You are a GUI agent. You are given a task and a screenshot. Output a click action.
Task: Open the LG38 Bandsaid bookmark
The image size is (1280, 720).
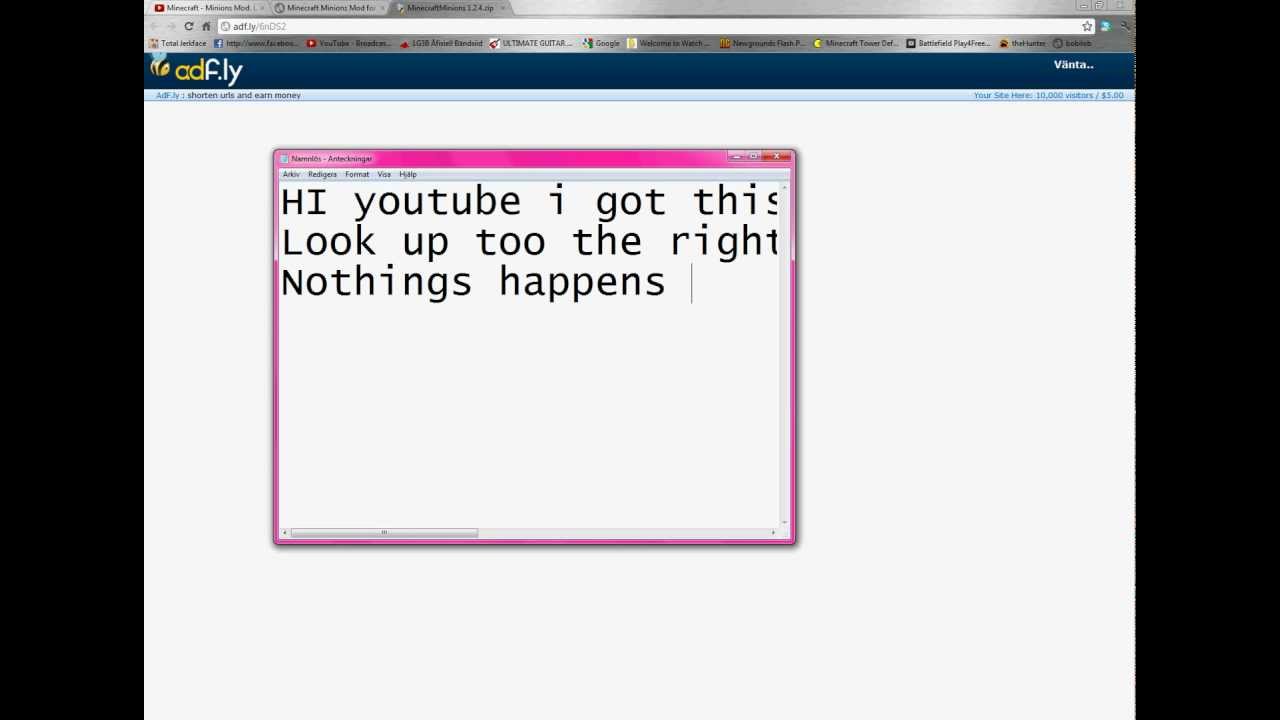(440, 43)
